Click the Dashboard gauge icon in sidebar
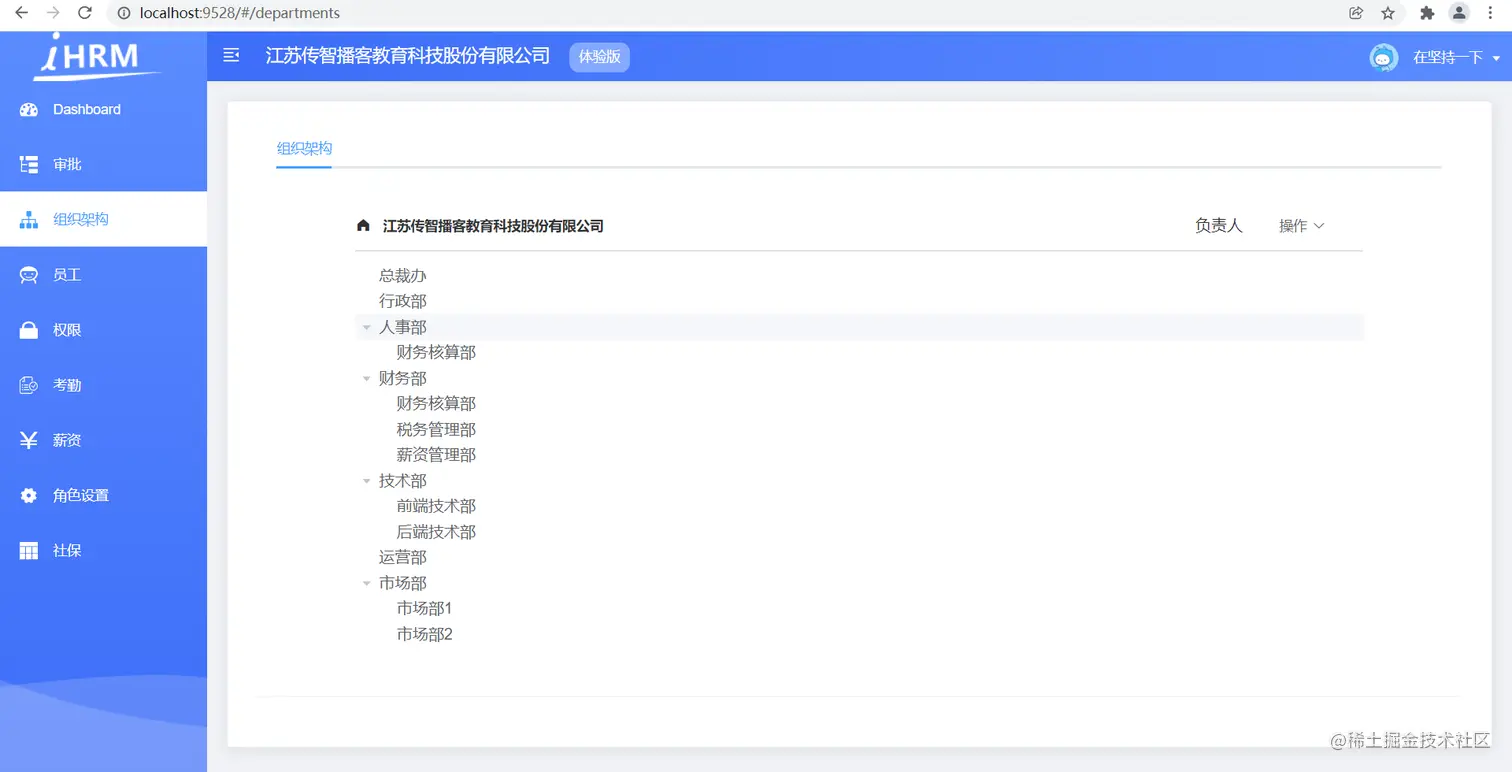The height and width of the screenshot is (772, 1512). 29,110
